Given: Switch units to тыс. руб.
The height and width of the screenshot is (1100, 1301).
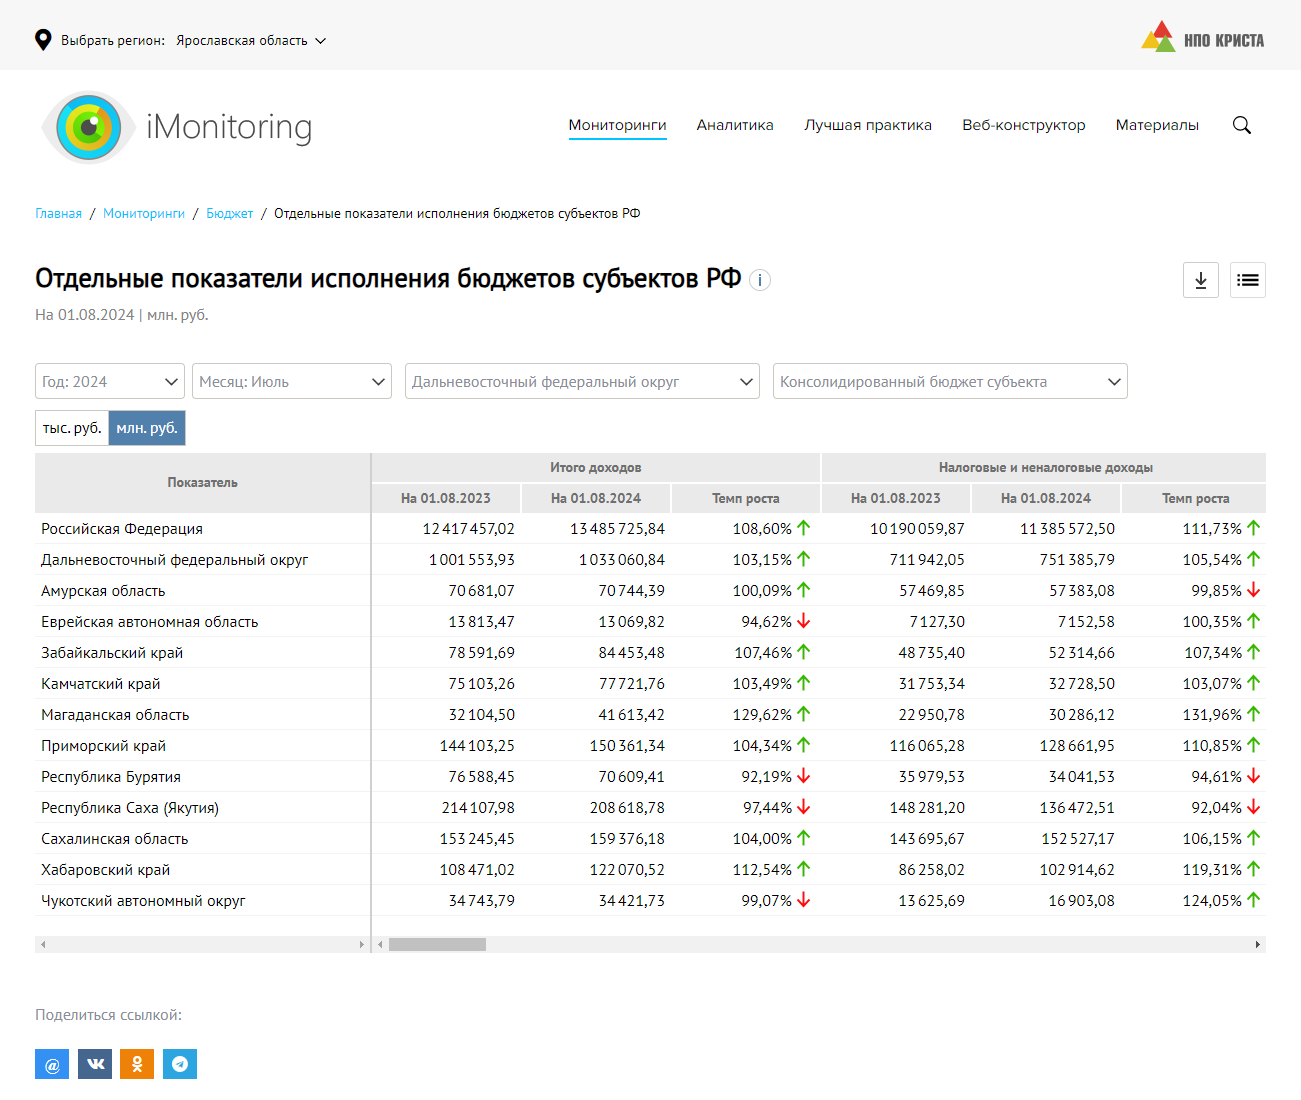Looking at the screenshot, I should click(x=72, y=428).
